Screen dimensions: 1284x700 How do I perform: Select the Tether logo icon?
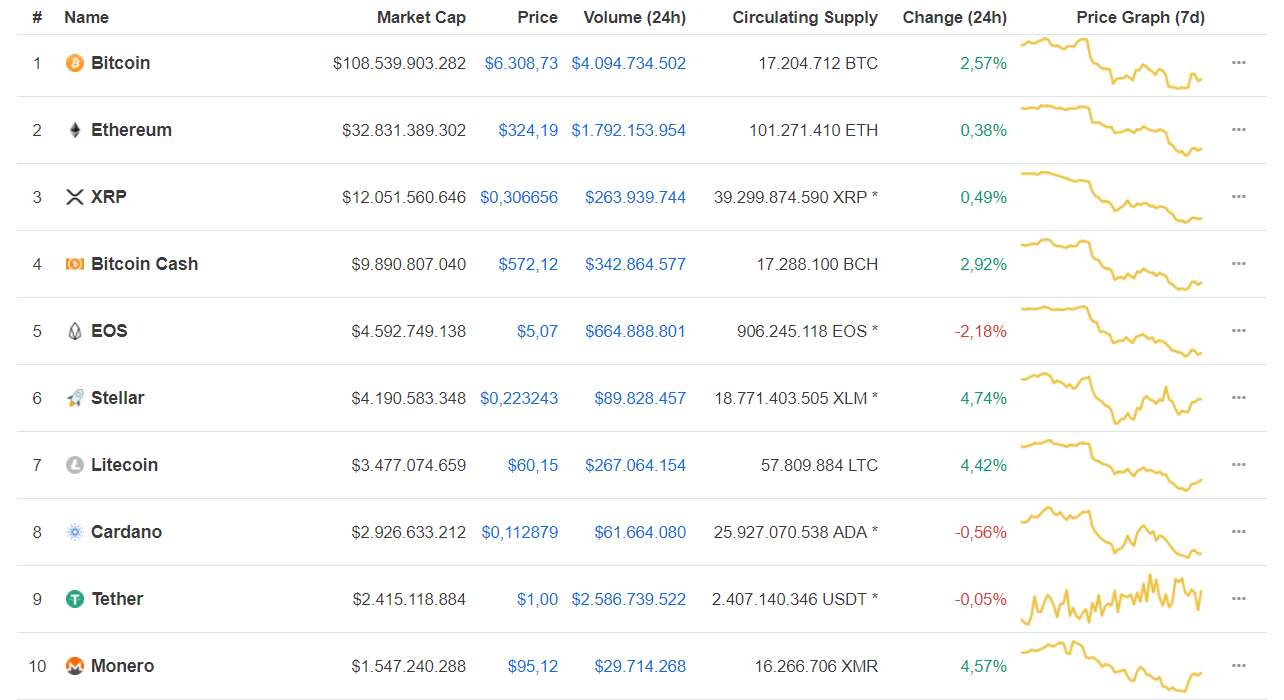click(74, 598)
